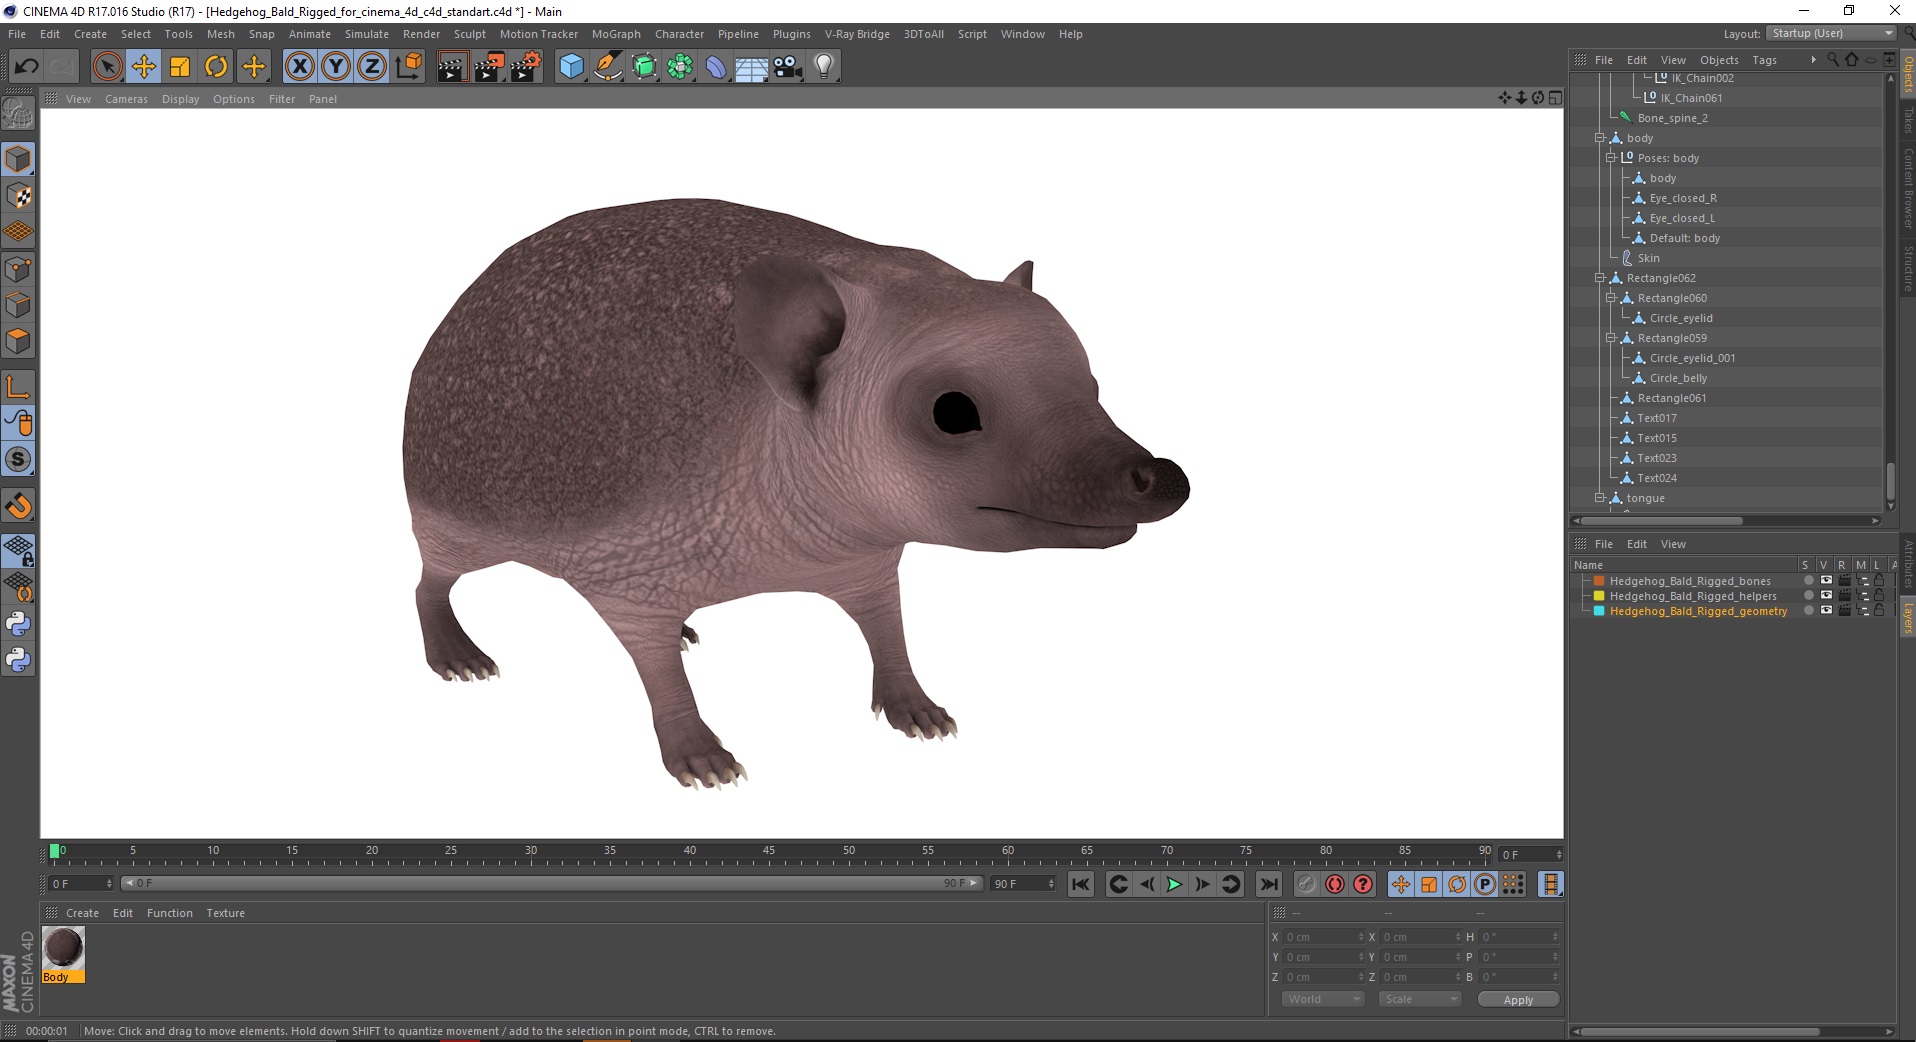
Task: Toggle Enable Snap S icon
Action: point(18,460)
